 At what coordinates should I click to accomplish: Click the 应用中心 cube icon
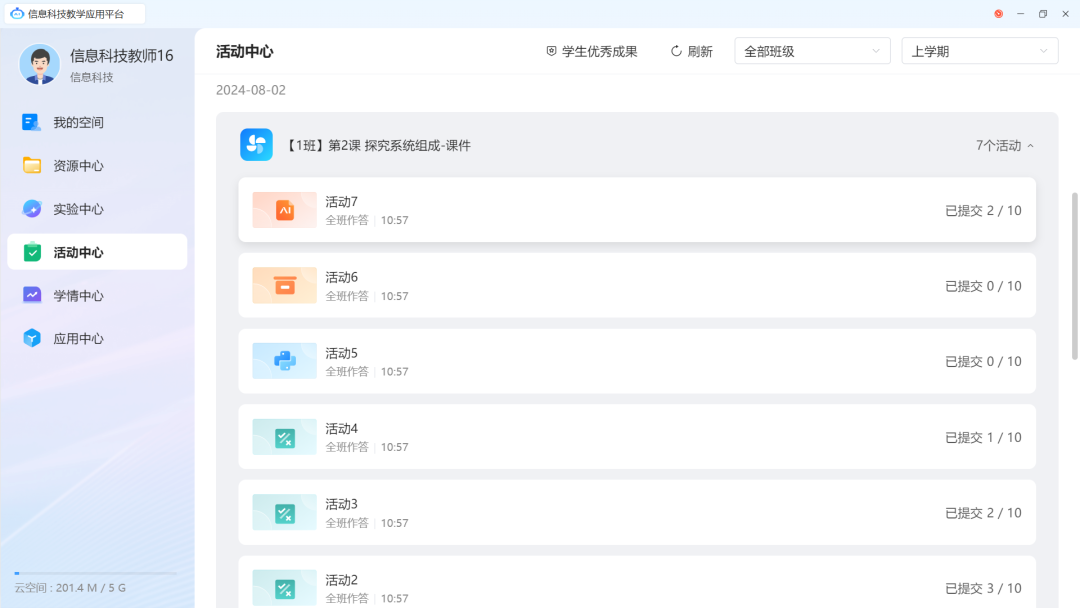click(27, 338)
